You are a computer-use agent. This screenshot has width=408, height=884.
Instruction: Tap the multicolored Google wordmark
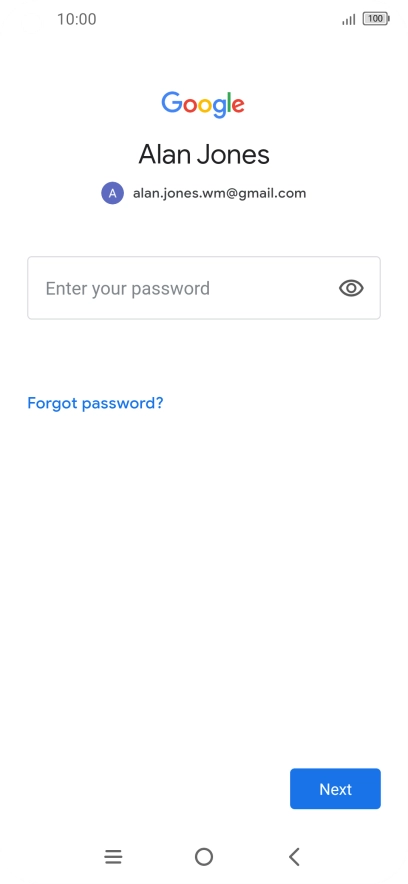pyautogui.click(x=203, y=104)
